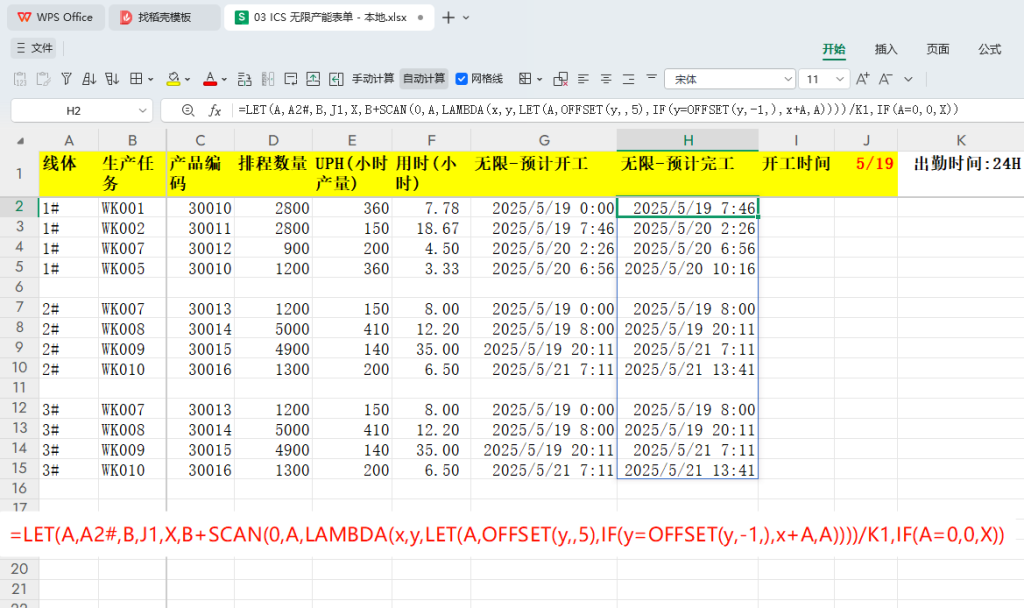Select cell F9 containing 35.00
The height and width of the screenshot is (608, 1024).
[431, 349]
